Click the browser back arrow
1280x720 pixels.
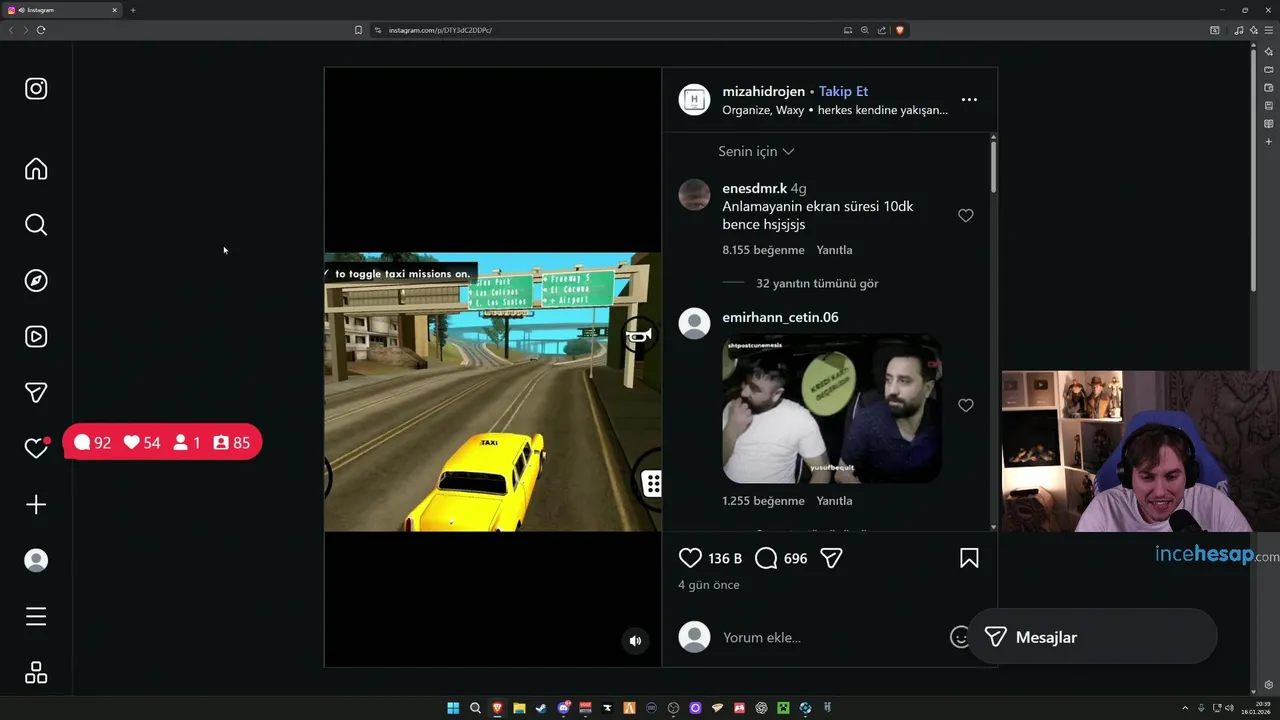pos(11,30)
